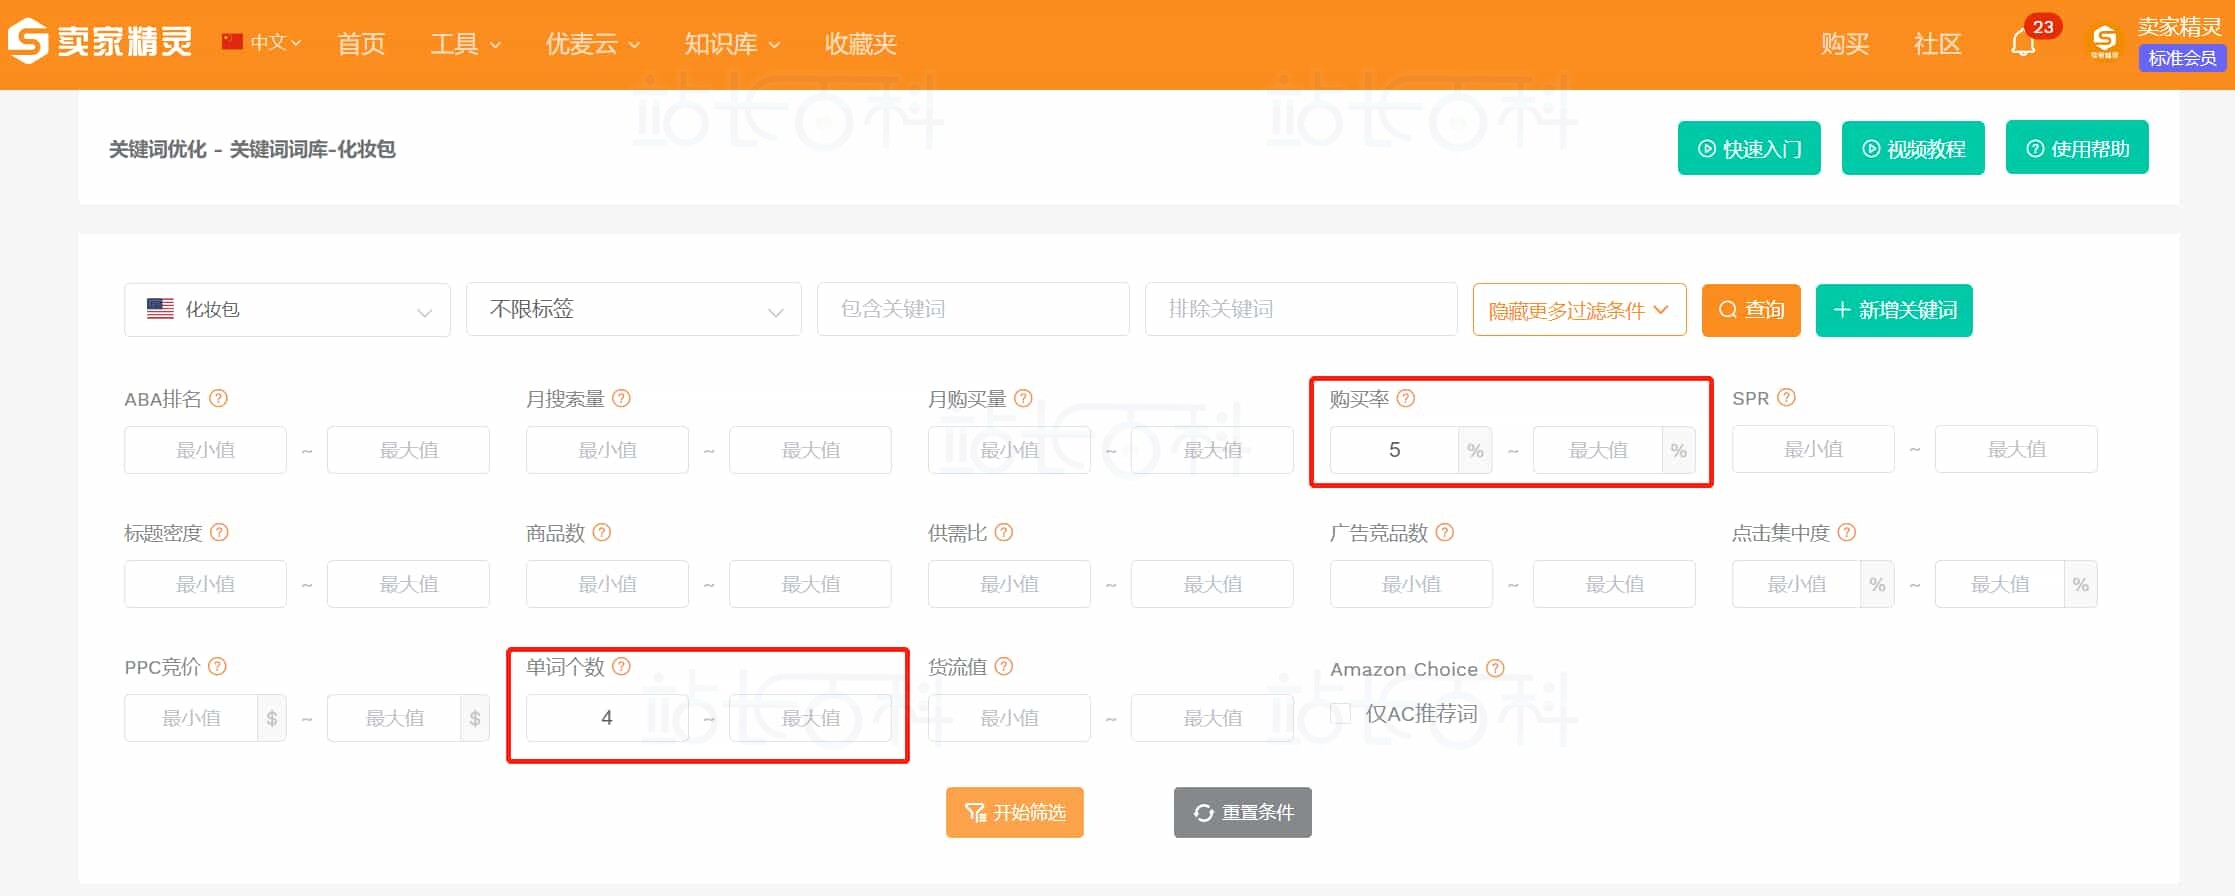Open 社区 in navigation
This screenshot has width=2235, height=896.
(1937, 43)
